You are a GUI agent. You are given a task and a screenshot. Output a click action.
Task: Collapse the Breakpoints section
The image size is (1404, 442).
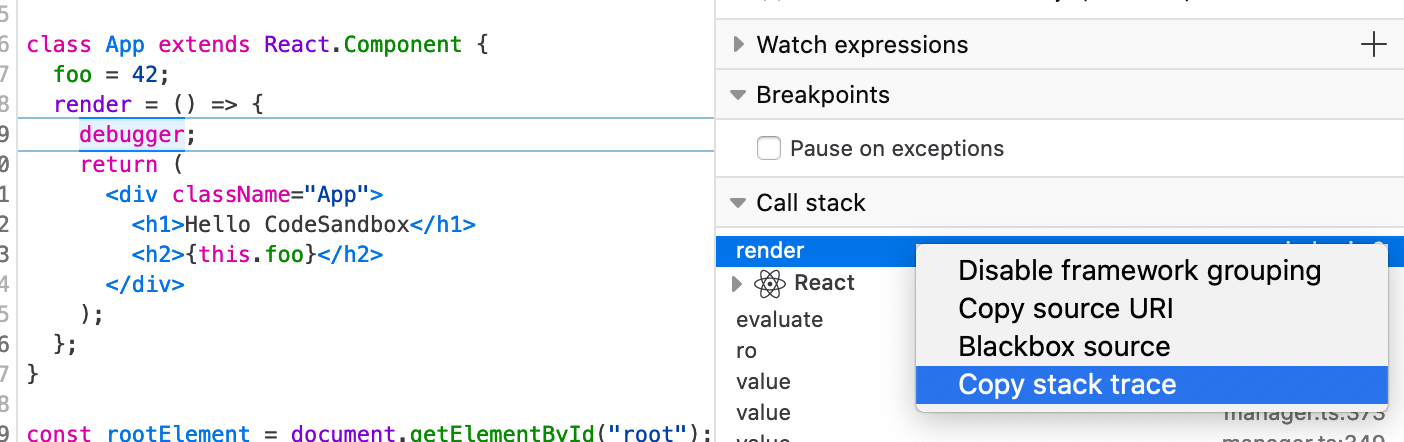[738, 96]
